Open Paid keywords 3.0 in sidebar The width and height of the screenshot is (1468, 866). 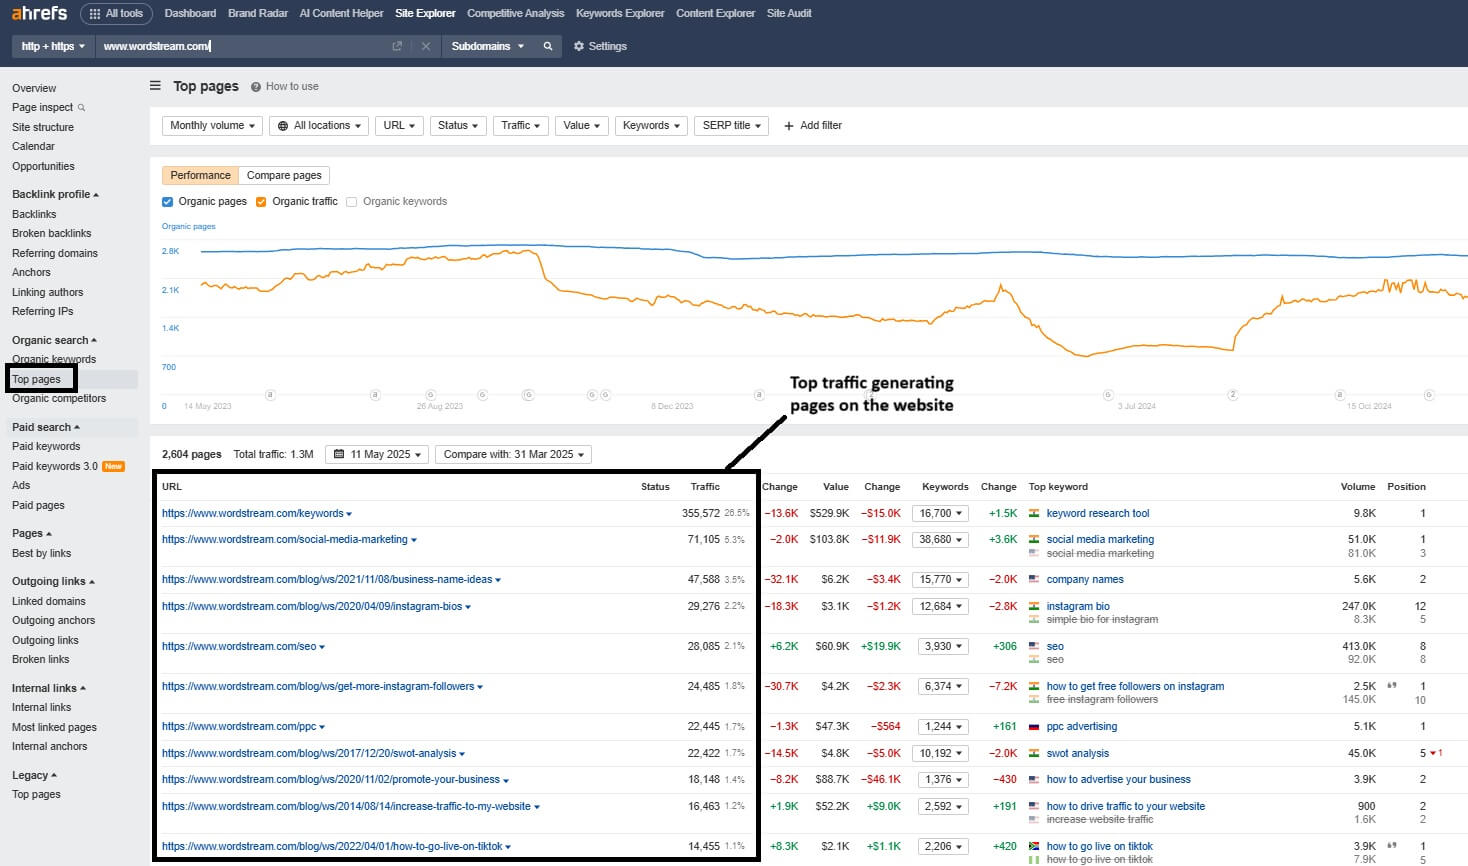coord(55,466)
